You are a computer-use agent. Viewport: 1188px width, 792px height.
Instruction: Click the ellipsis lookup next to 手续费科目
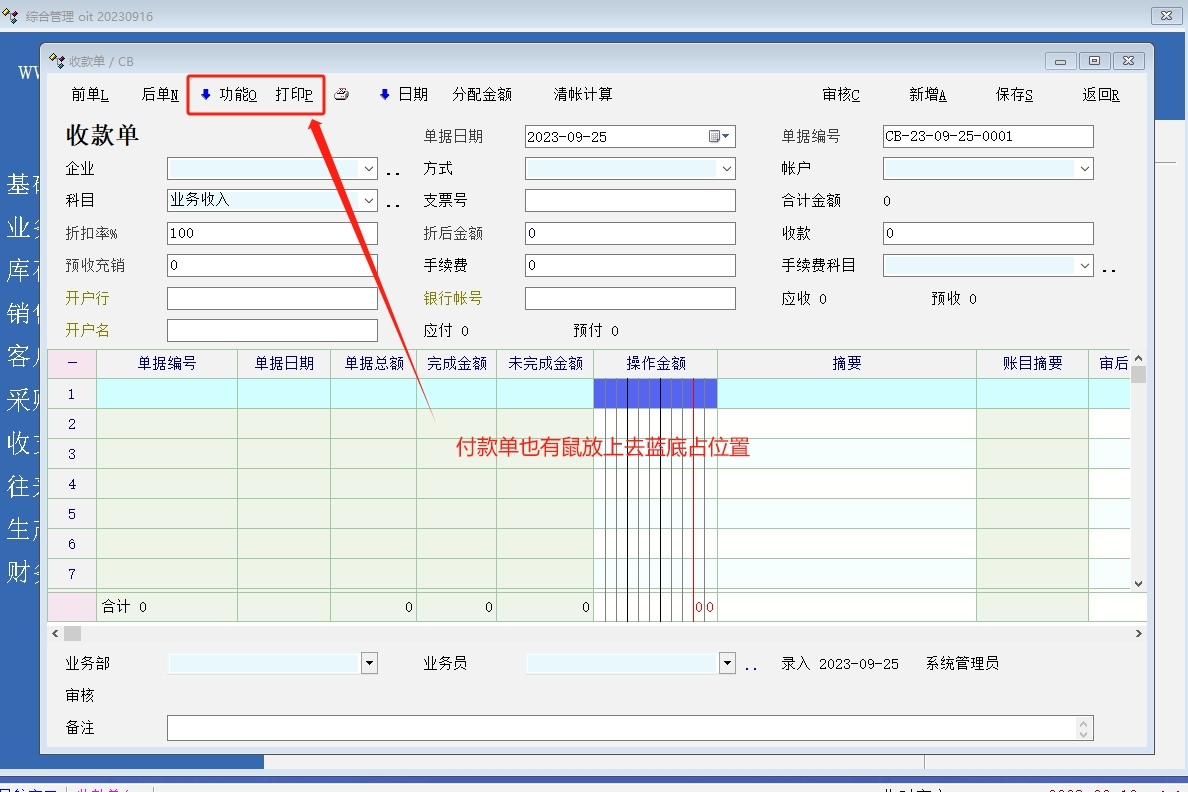click(x=1109, y=270)
